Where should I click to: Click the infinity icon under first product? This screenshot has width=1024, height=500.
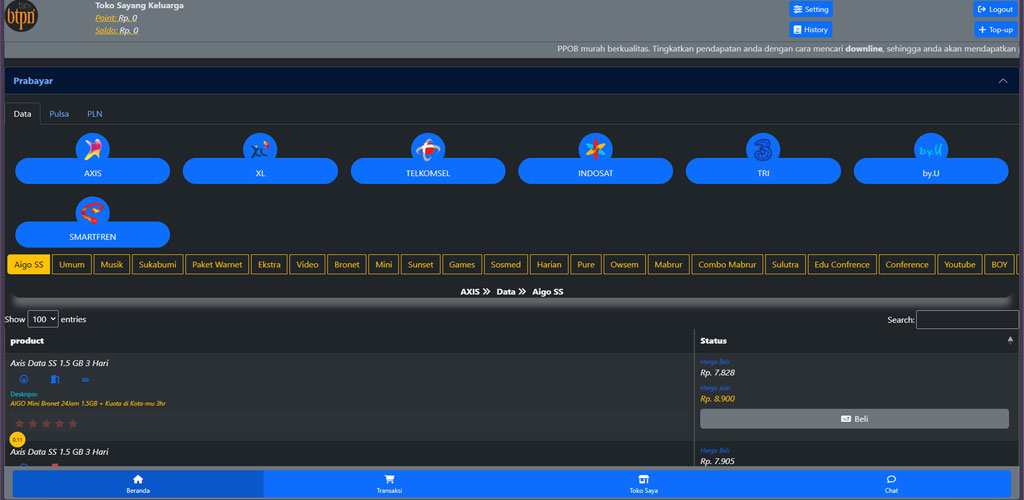(85, 379)
